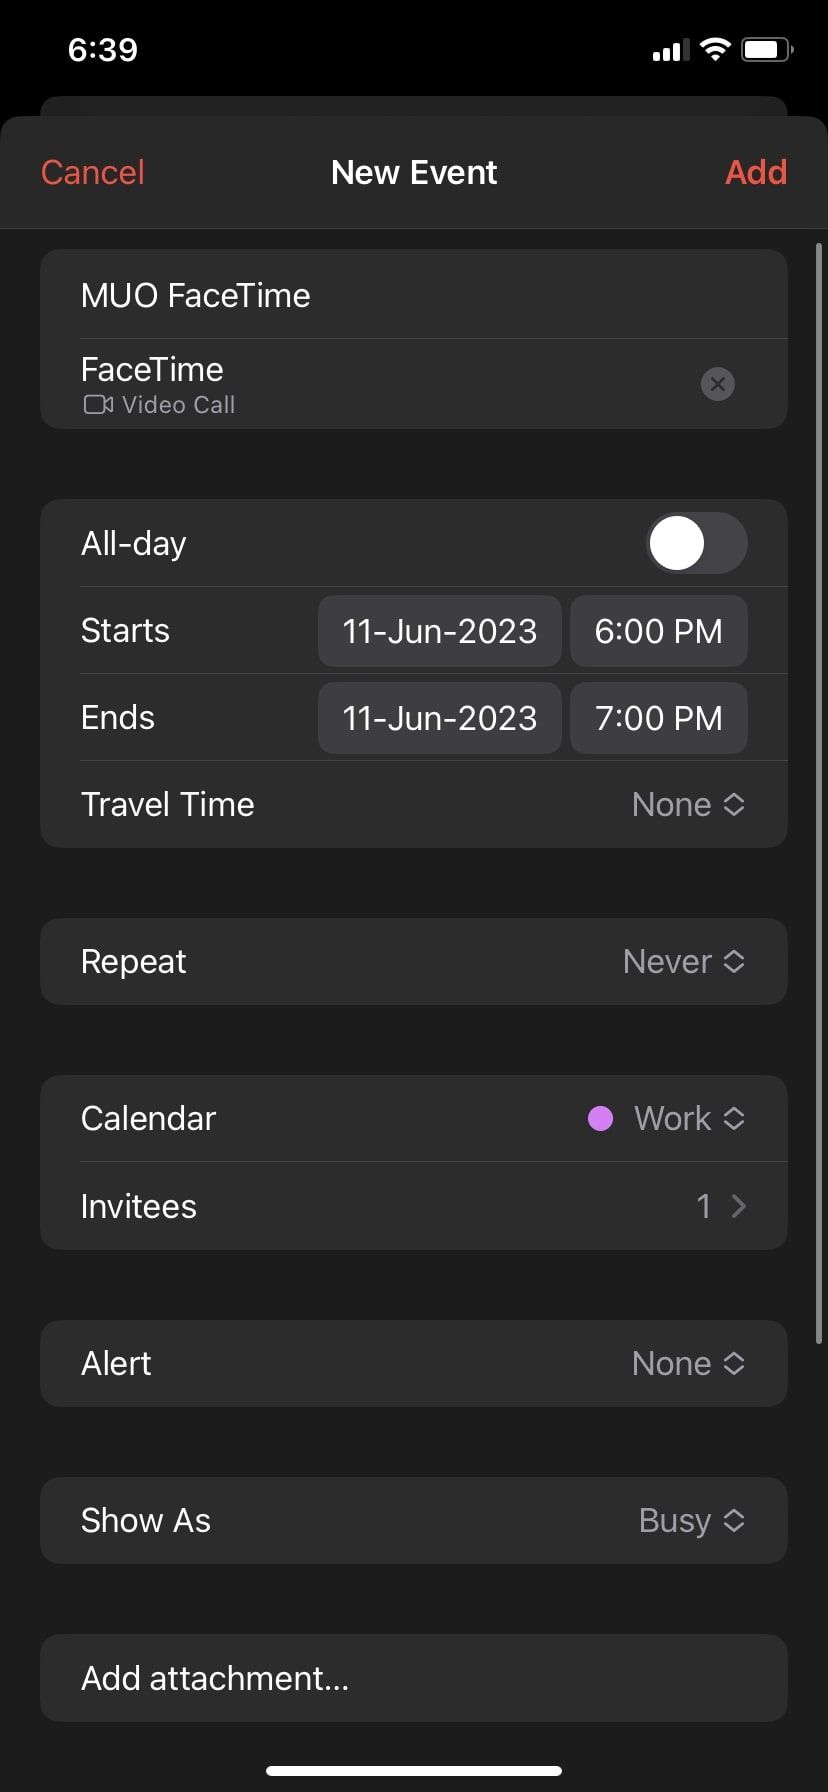The height and width of the screenshot is (1792, 828).
Task: Tap the cellular signal bars icon
Action: tap(670, 51)
